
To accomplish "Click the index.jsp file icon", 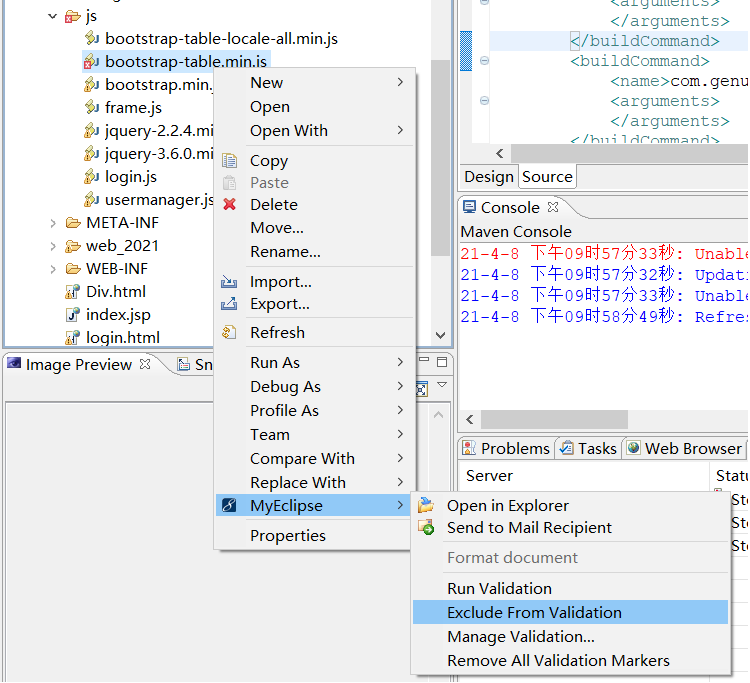I will [72, 314].
